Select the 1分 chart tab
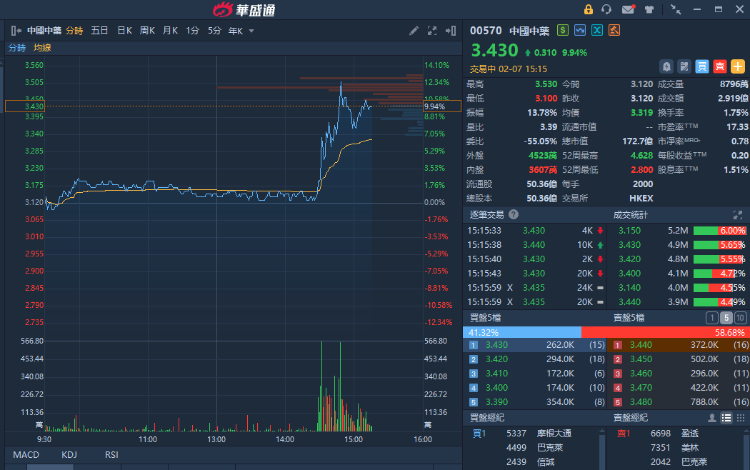The height and width of the screenshot is (470, 750). tap(192, 31)
